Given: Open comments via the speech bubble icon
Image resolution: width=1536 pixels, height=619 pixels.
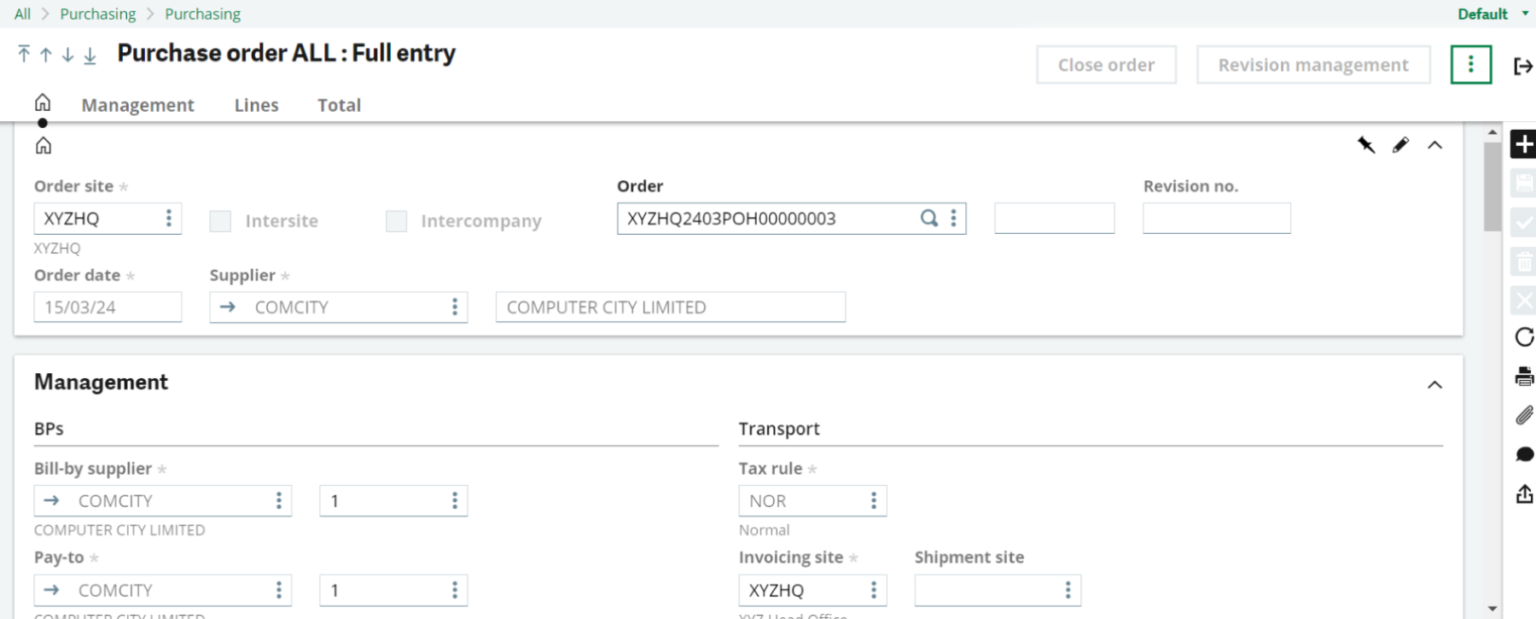Looking at the screenshot, I should coord(1522,453).
